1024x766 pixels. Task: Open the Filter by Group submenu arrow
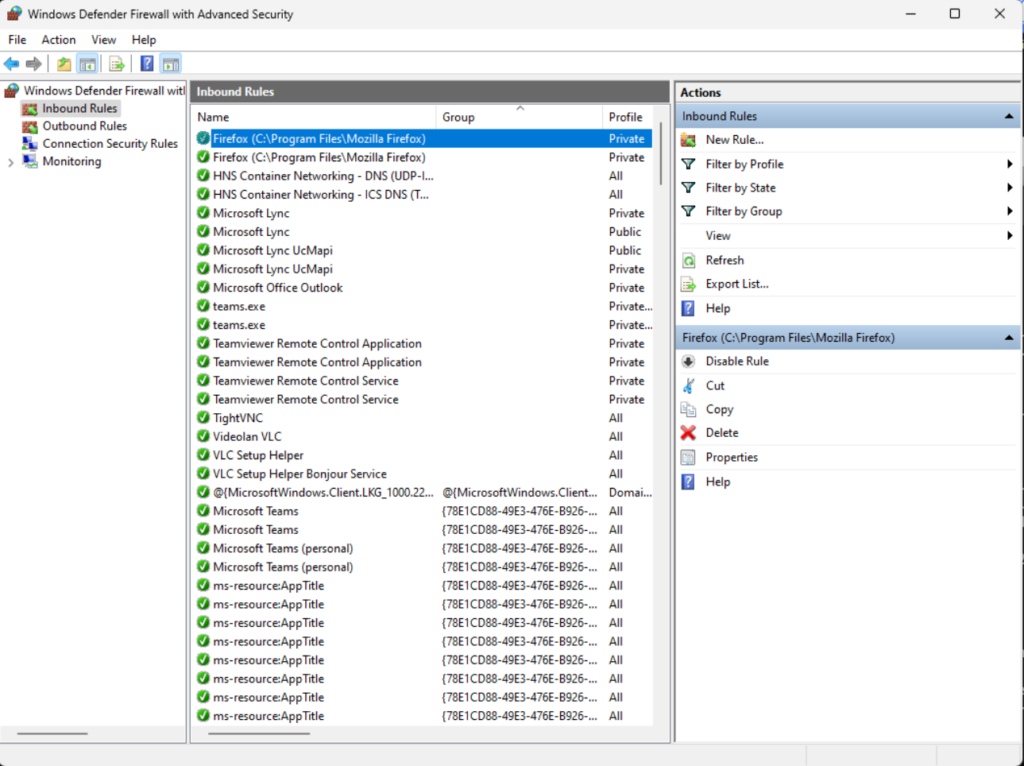(1010, 211)
